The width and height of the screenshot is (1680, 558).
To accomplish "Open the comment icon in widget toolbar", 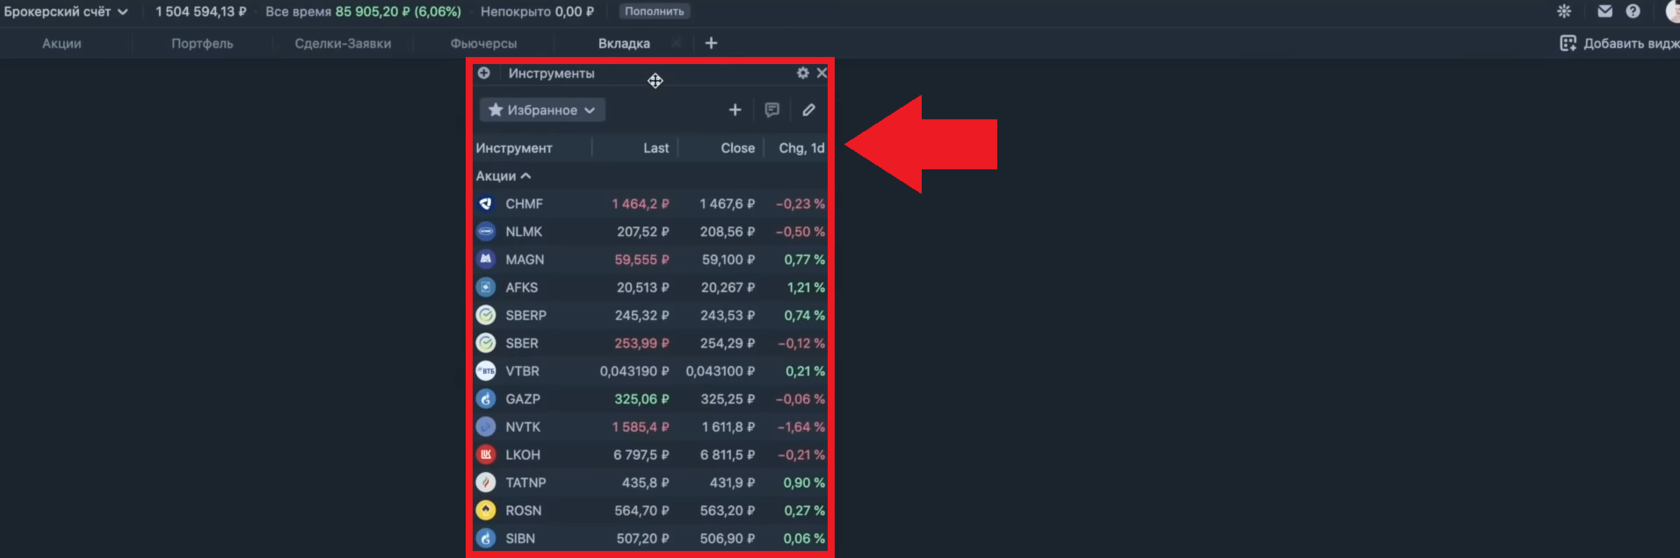I will (772, 110).
